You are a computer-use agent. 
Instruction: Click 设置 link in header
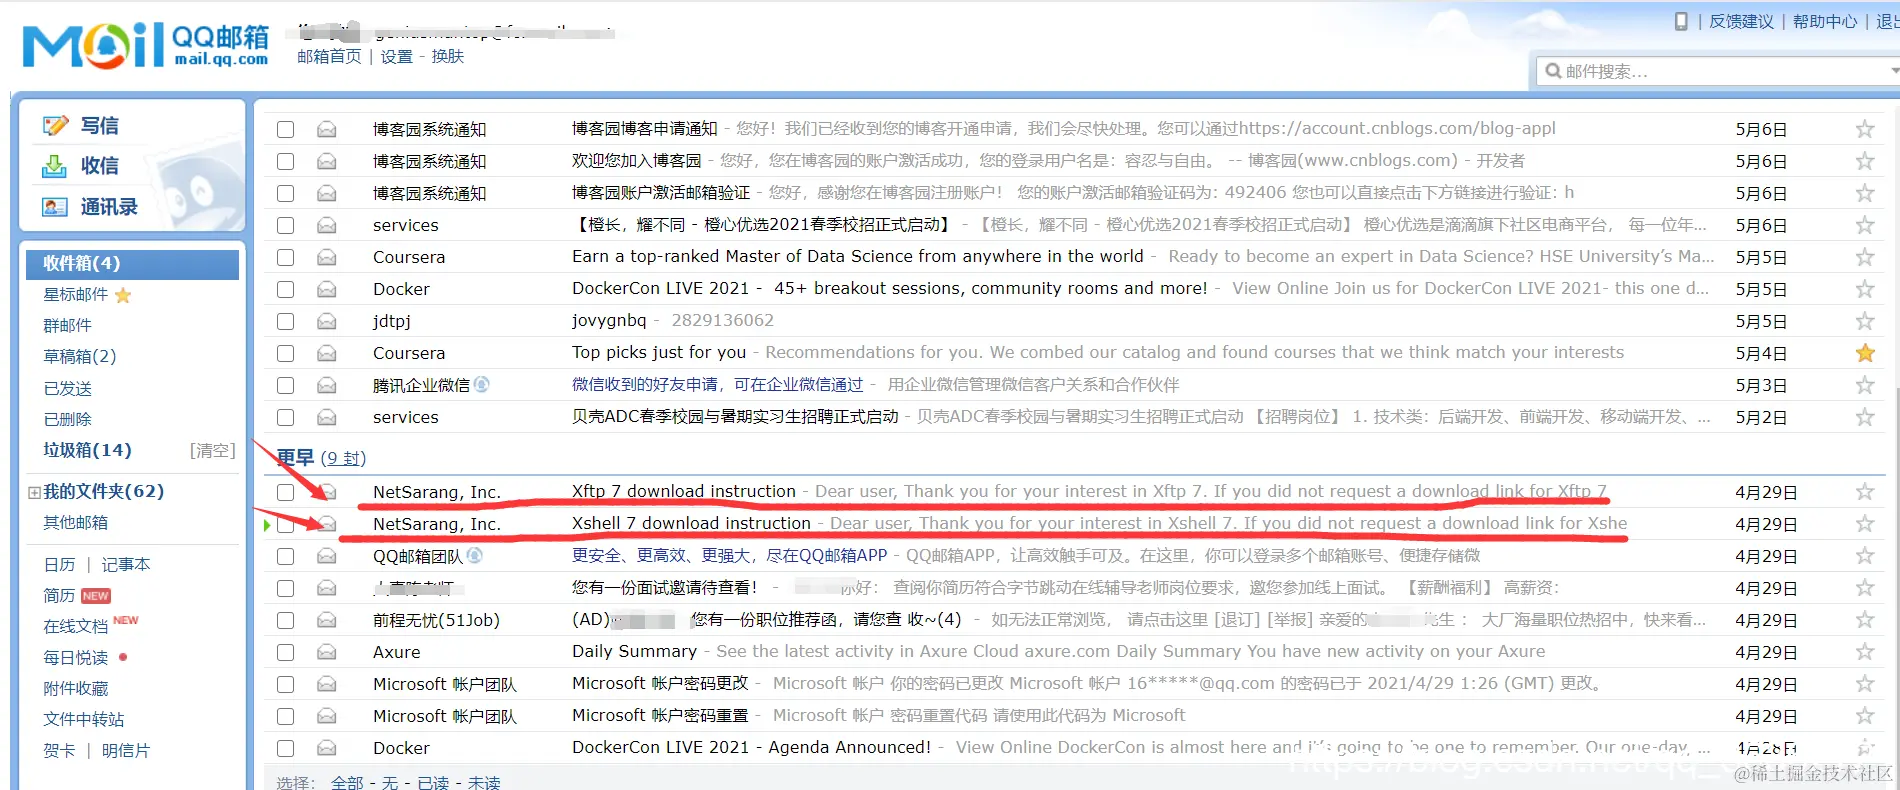click(x=397, y=57)
